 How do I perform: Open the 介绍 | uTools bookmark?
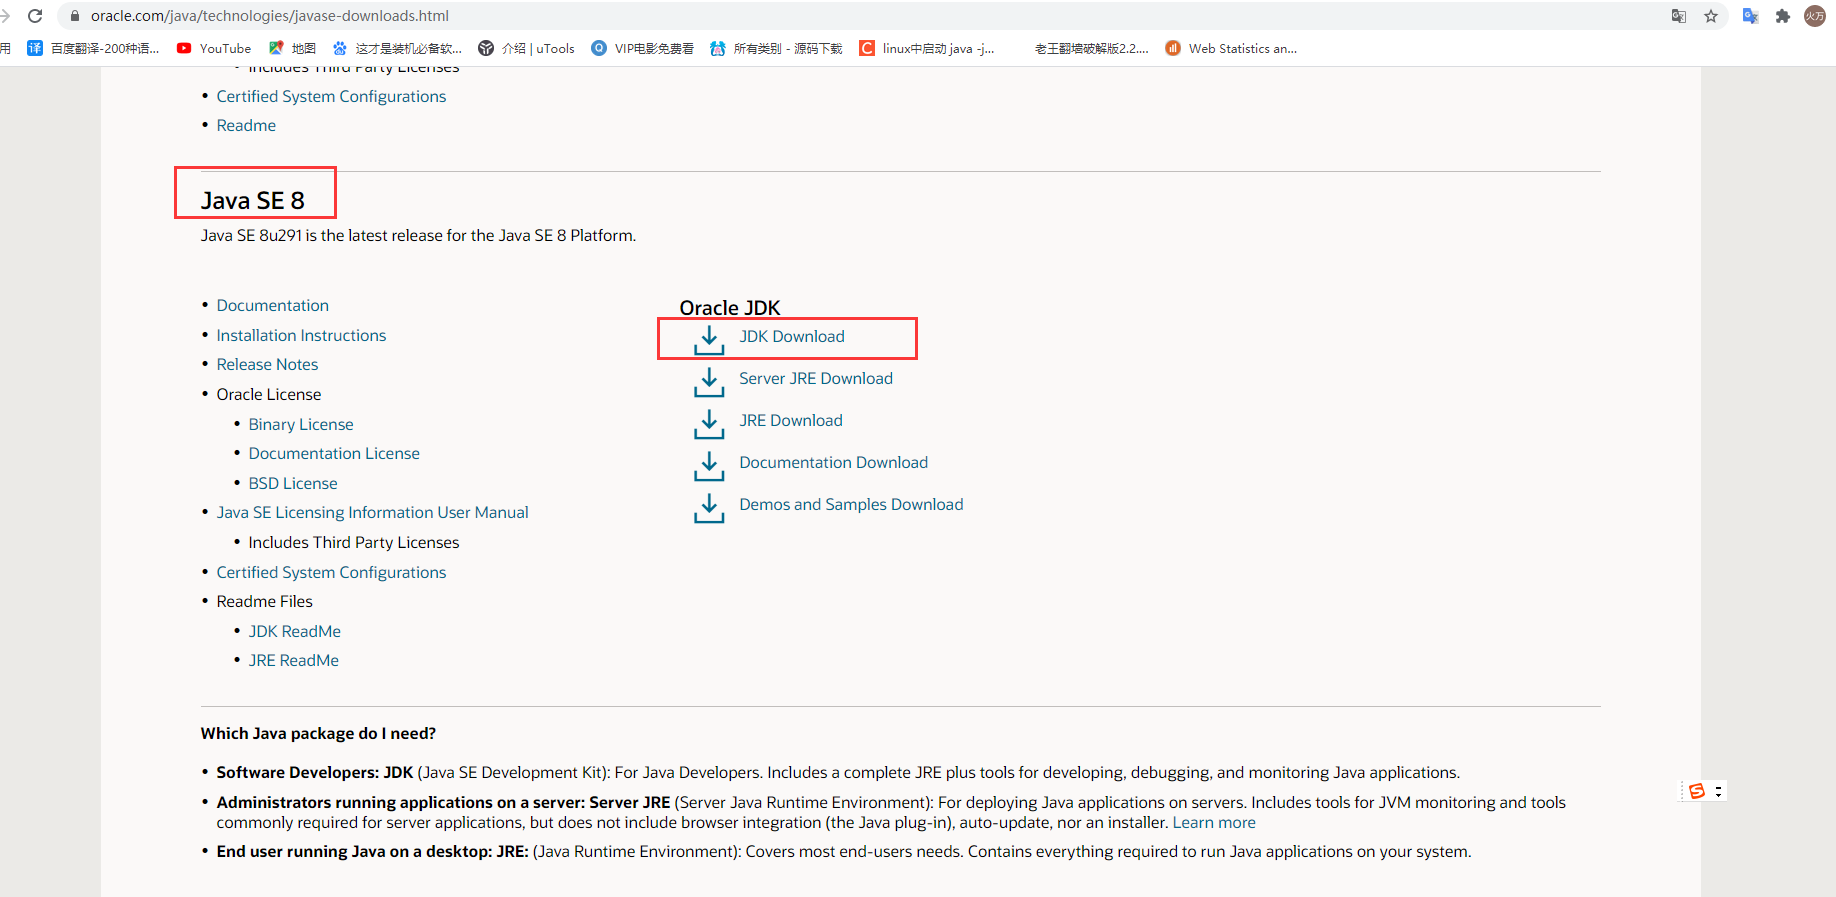527,48
